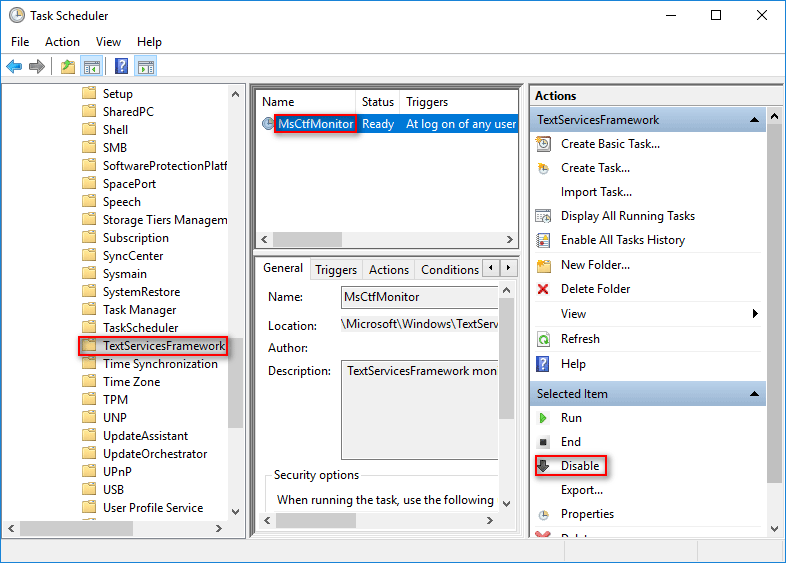Screen dimensions: 786x563
Task: Click Disable under Selected Item
Action: 579,466
